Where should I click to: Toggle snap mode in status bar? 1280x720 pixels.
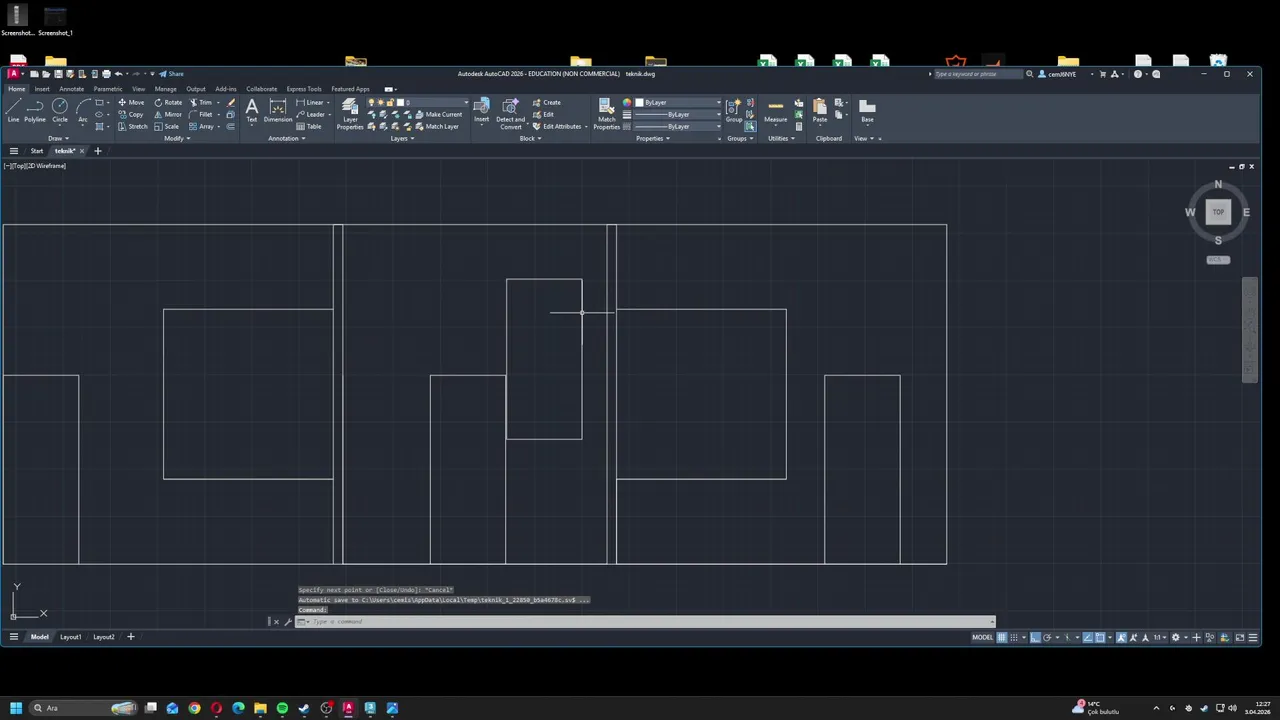(1014, 637)
